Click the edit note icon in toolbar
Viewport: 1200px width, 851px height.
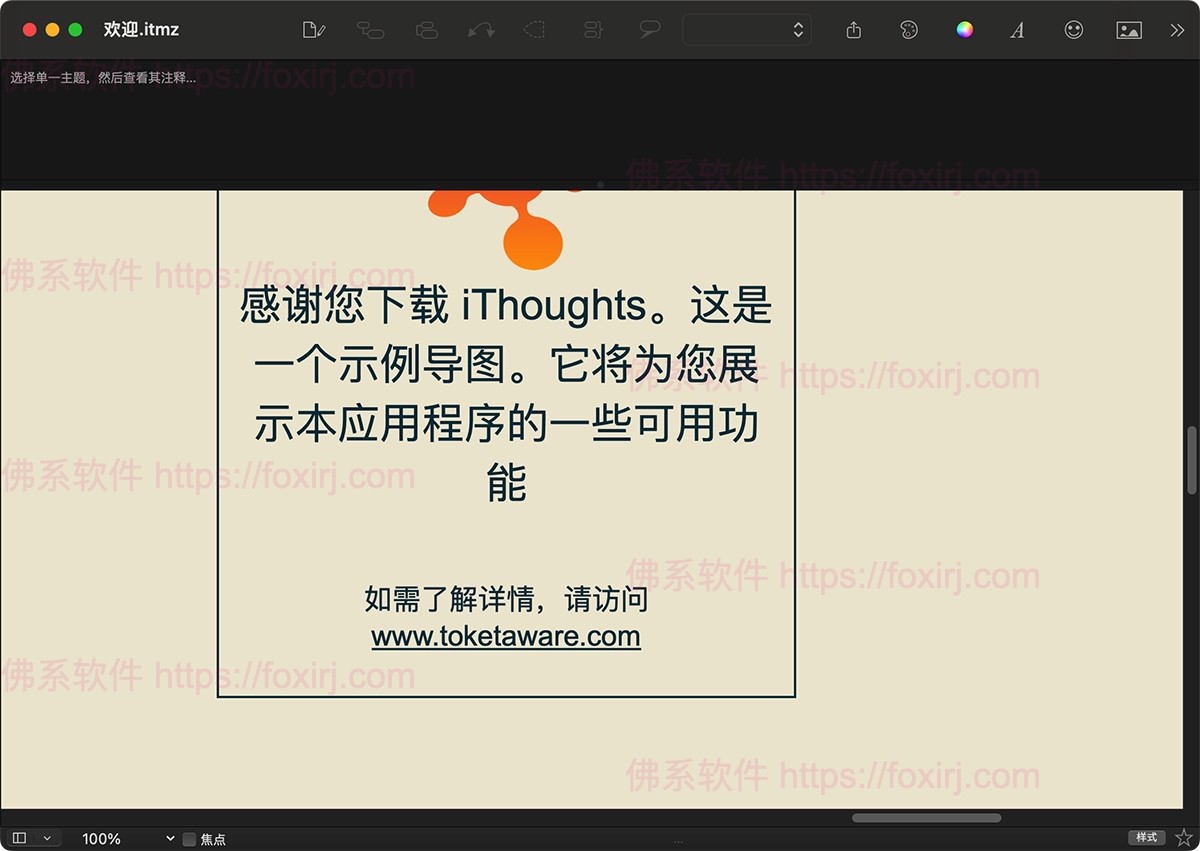pos(314,30)
